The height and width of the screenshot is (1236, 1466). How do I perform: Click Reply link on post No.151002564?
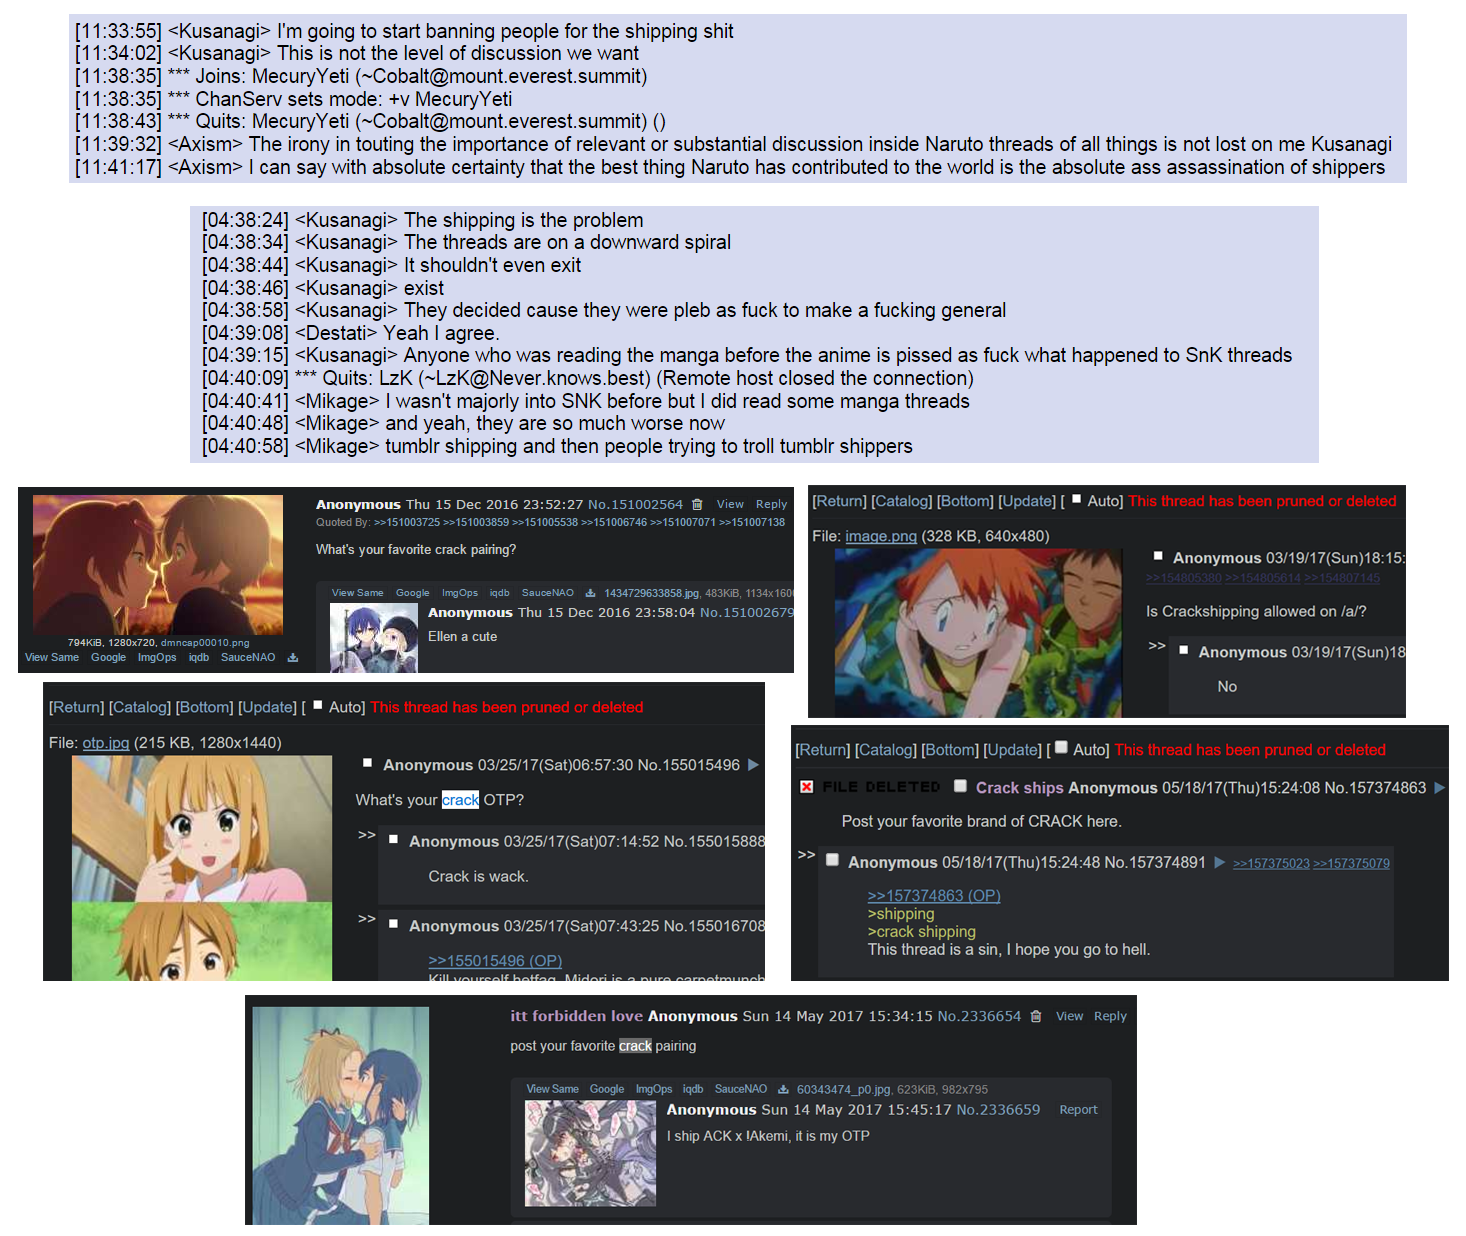[x=771, y=505]
